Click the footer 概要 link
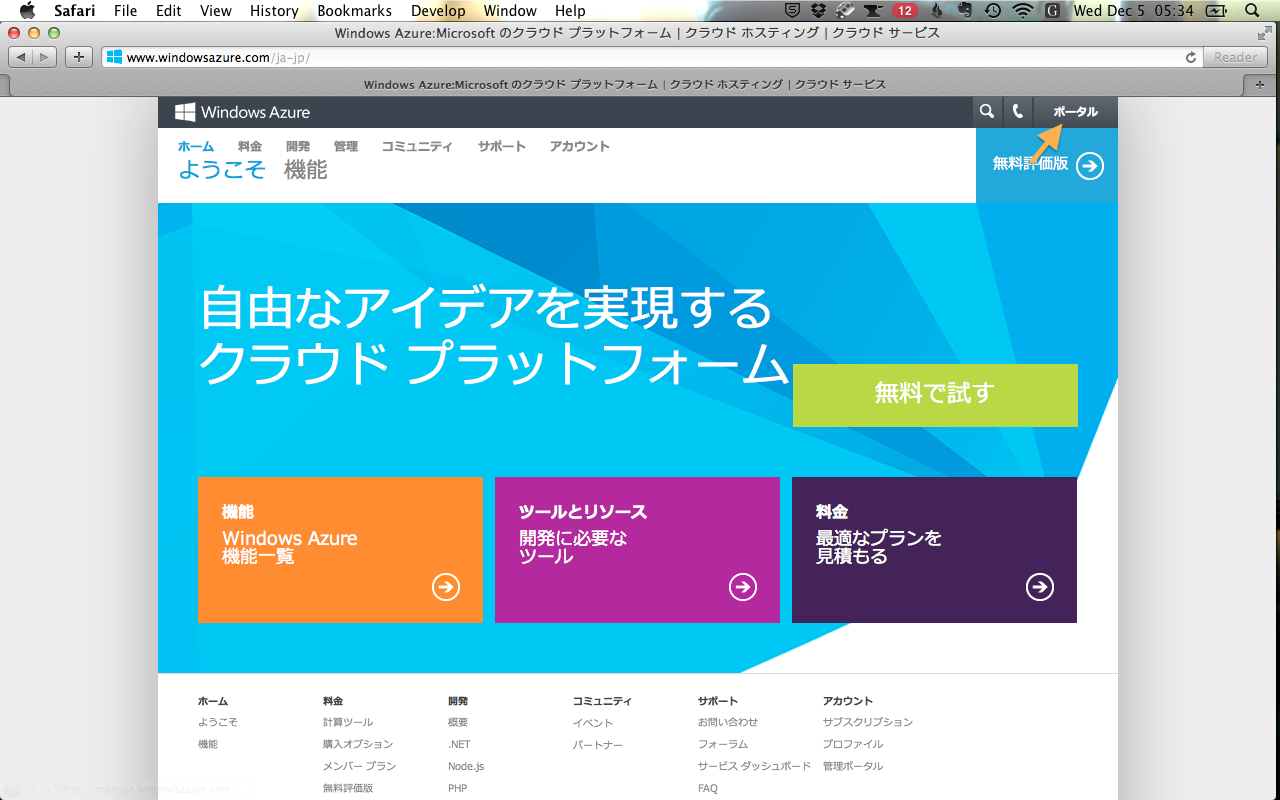Viewport: 1280px width, 800px height. pos(458,722)
